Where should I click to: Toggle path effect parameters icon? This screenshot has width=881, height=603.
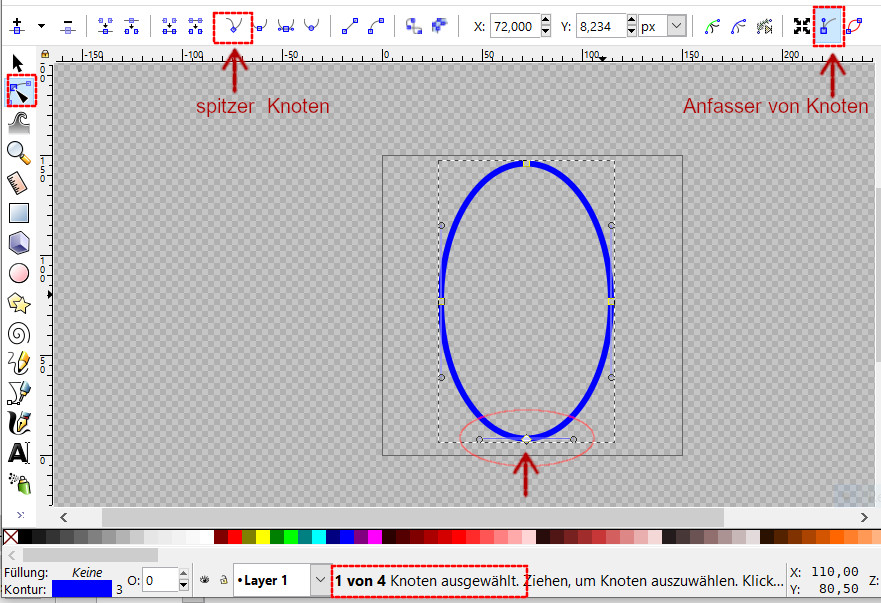765,26
